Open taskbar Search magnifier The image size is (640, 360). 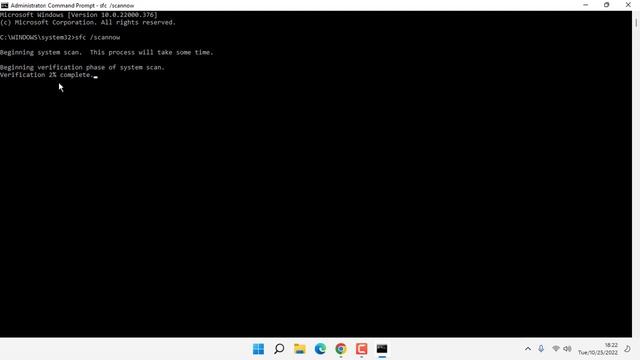279,349
